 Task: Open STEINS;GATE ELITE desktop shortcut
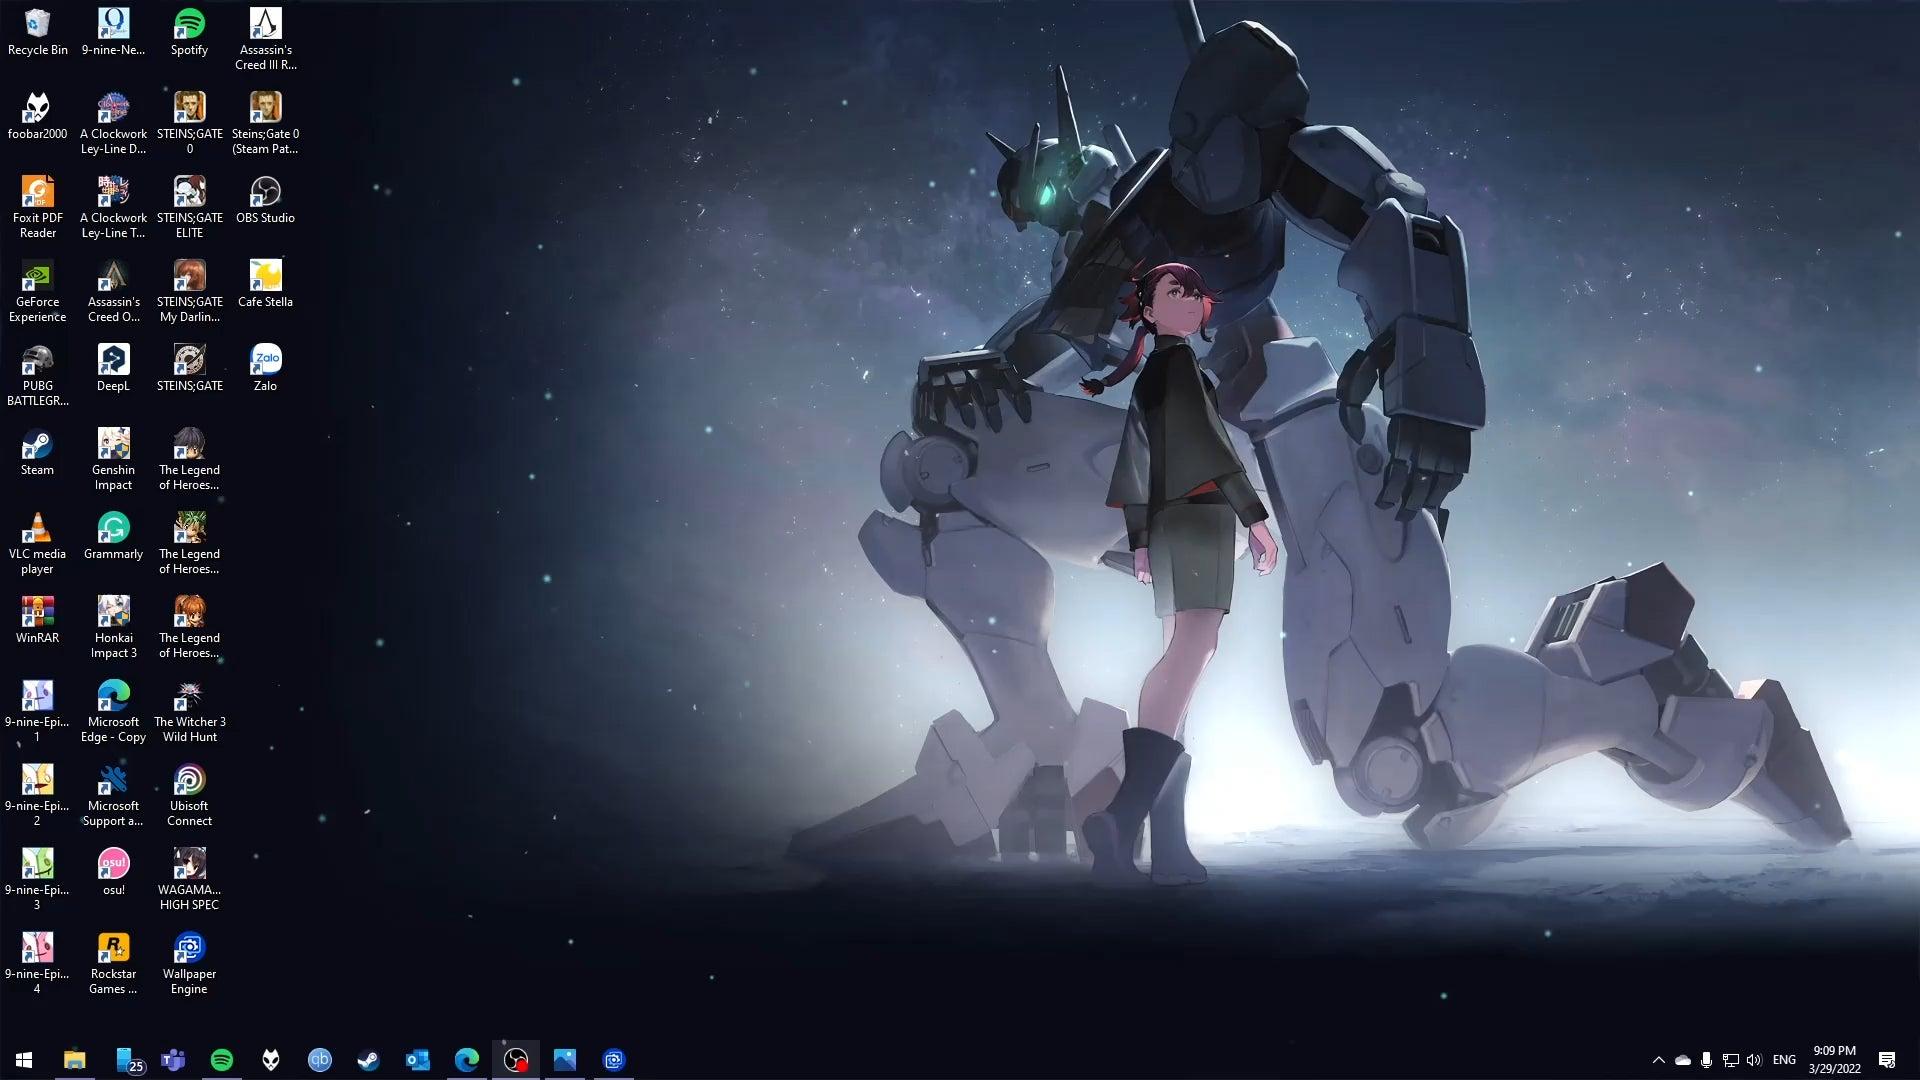pos(189,207)
